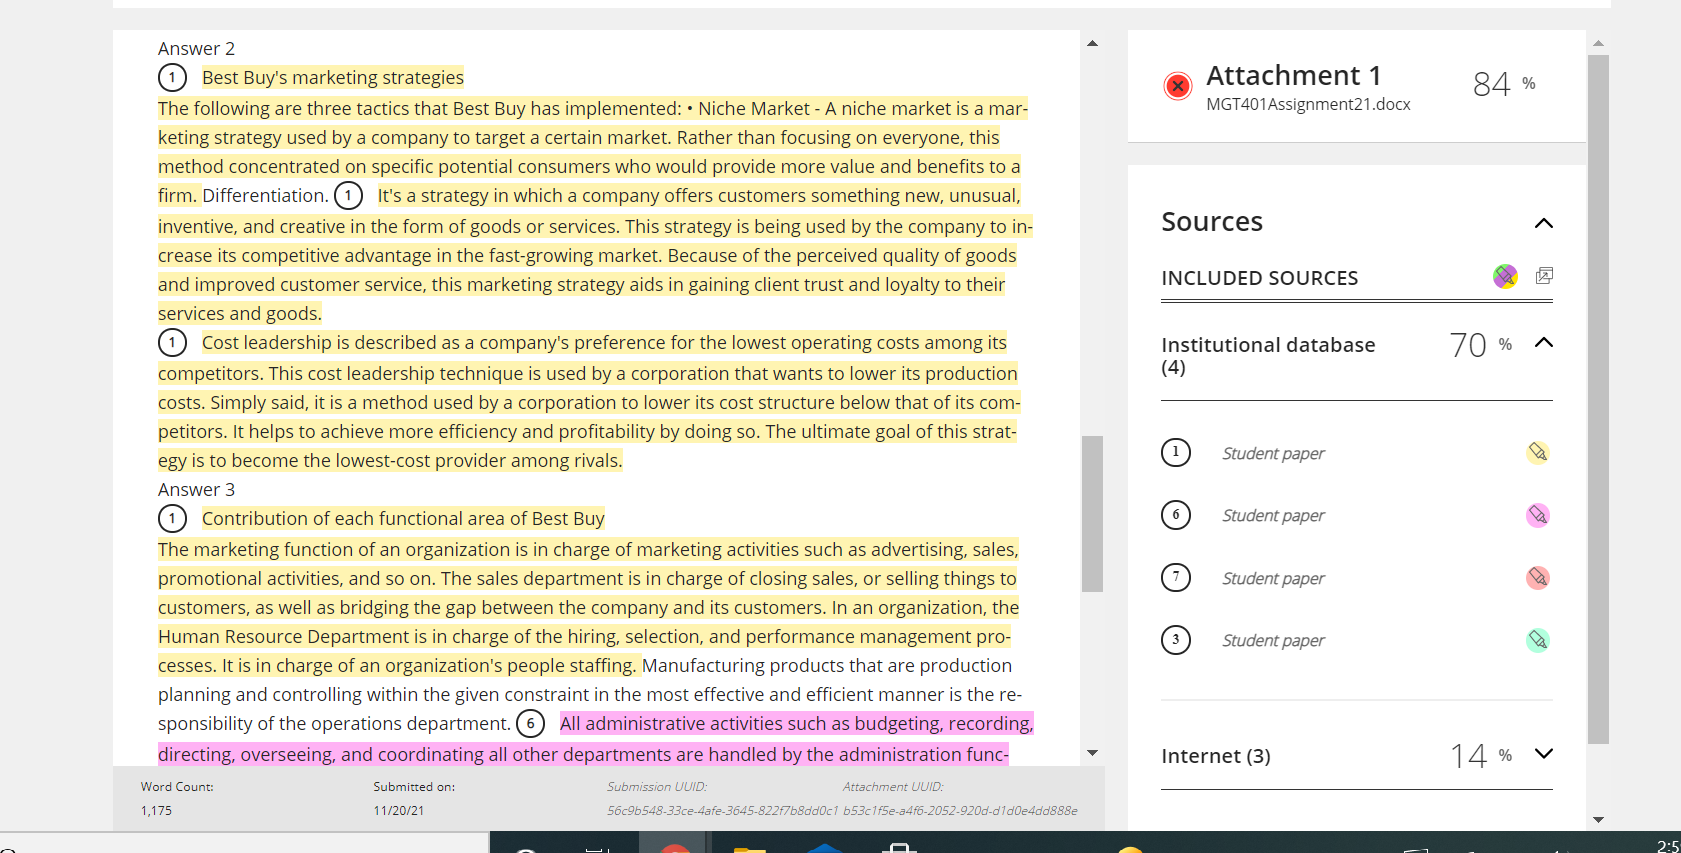This screenshot has width=1681, height=853.
Task: Toggle yellow highlighting for source 1
Action: point(1538,453)
